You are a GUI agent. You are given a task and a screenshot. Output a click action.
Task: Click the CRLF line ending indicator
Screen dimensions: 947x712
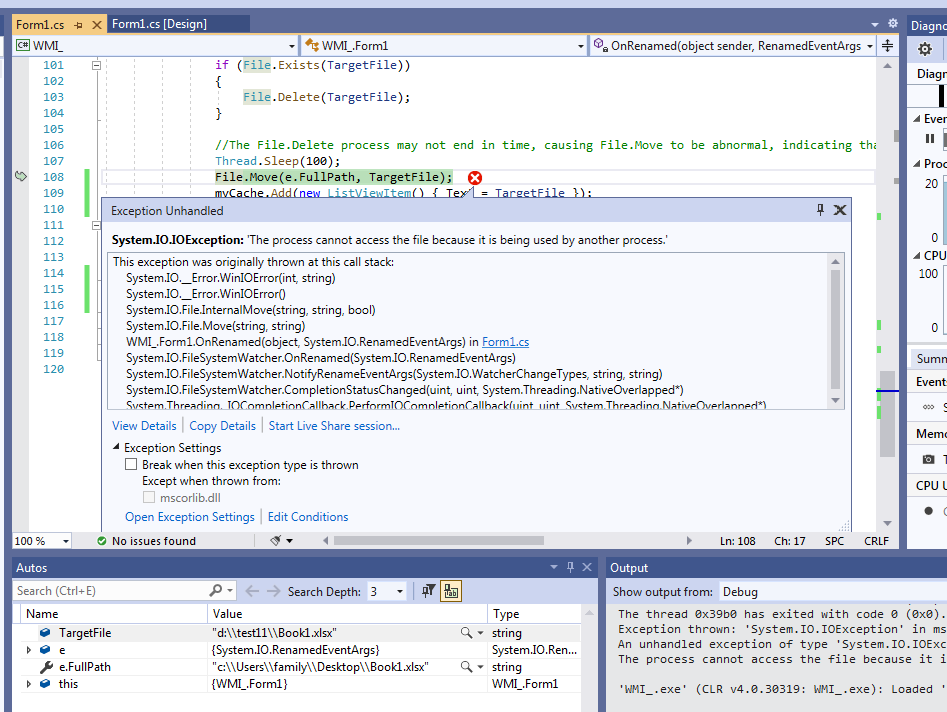(x=876, y=541)
